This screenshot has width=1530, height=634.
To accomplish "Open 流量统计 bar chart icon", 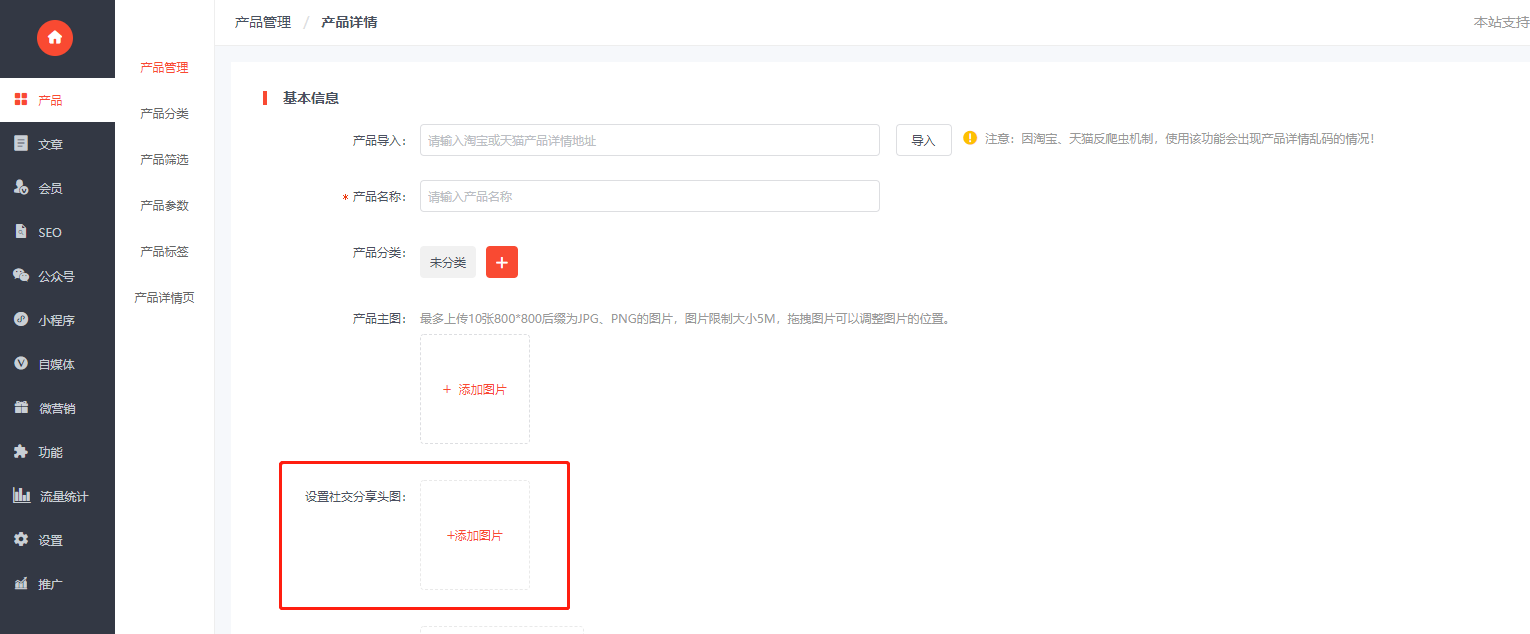I will pos(21,495).
